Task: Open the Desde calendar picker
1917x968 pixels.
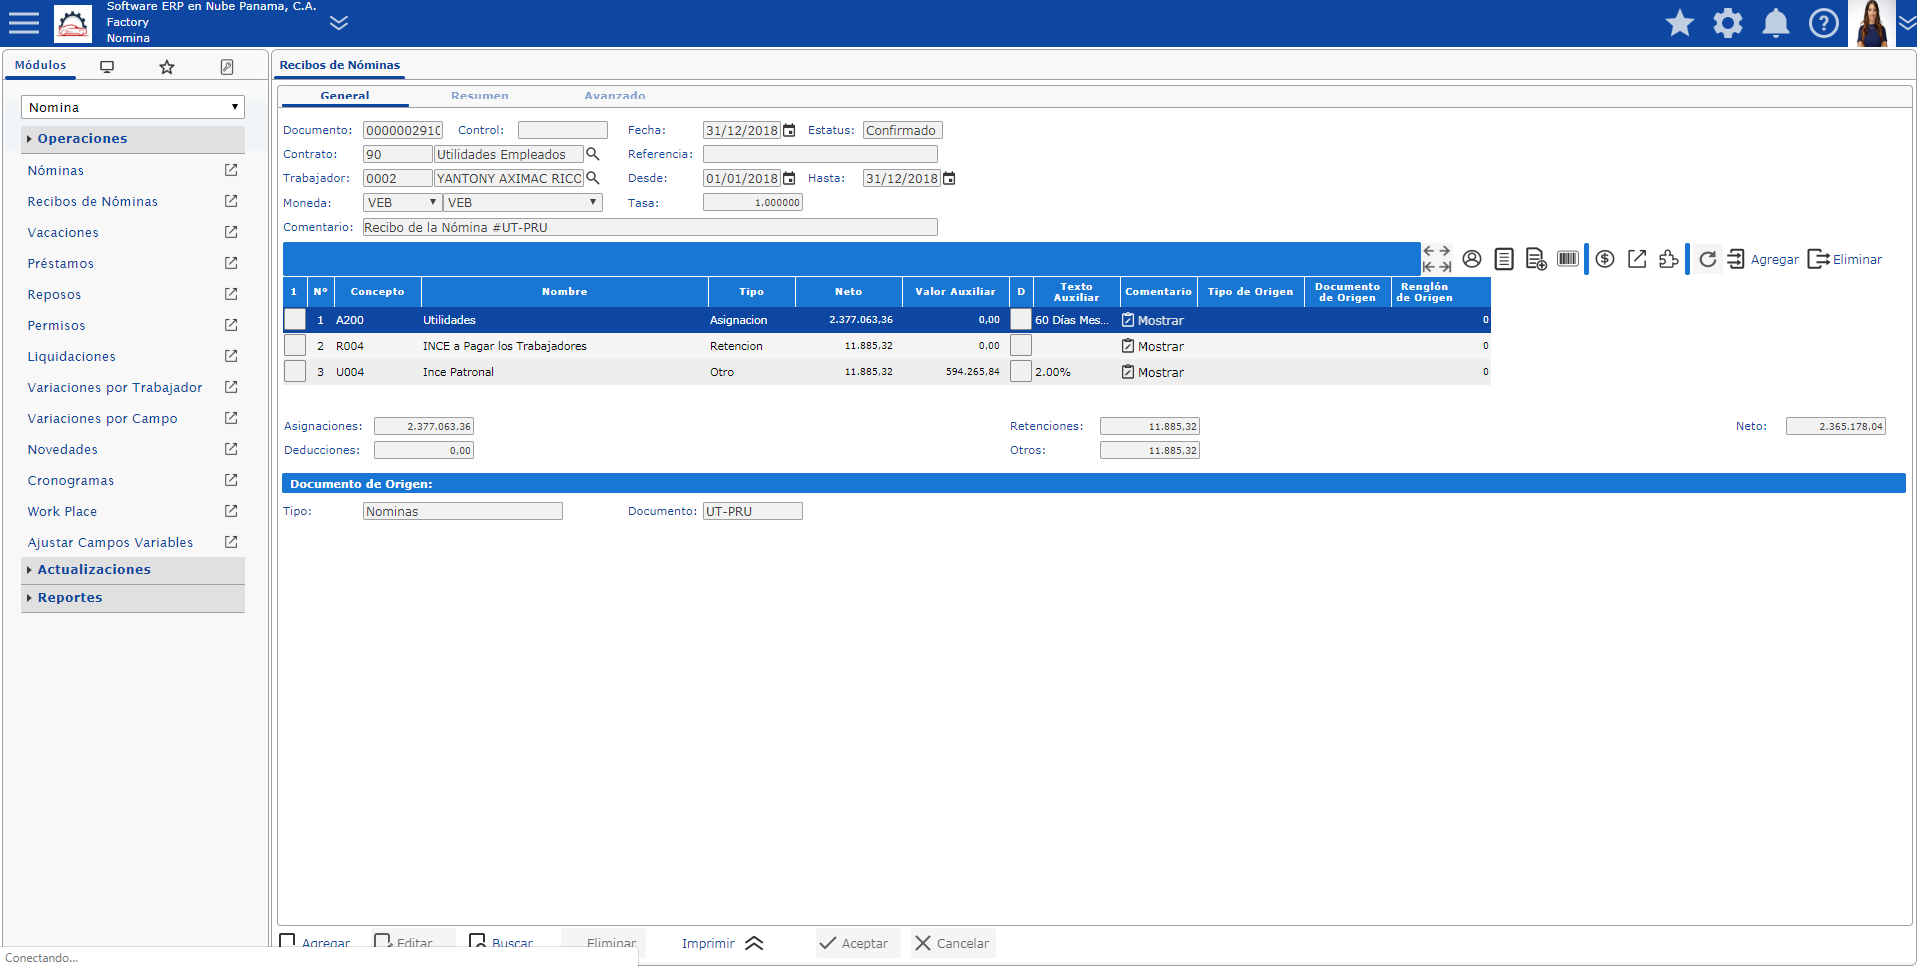Action: (789, 178)
